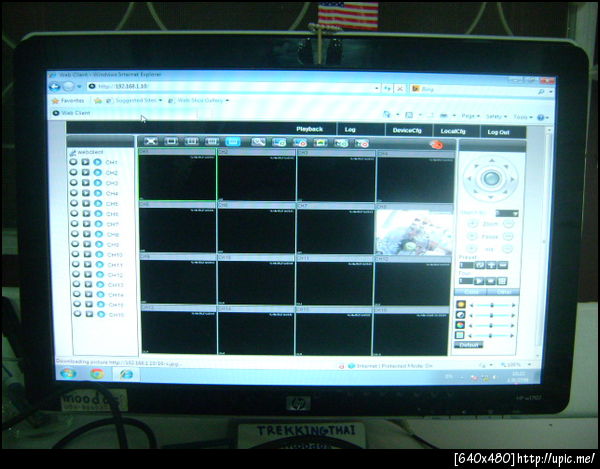Switch to the Color tab
The width and height of the screenshot is (600, 469).
click(471, 292)
